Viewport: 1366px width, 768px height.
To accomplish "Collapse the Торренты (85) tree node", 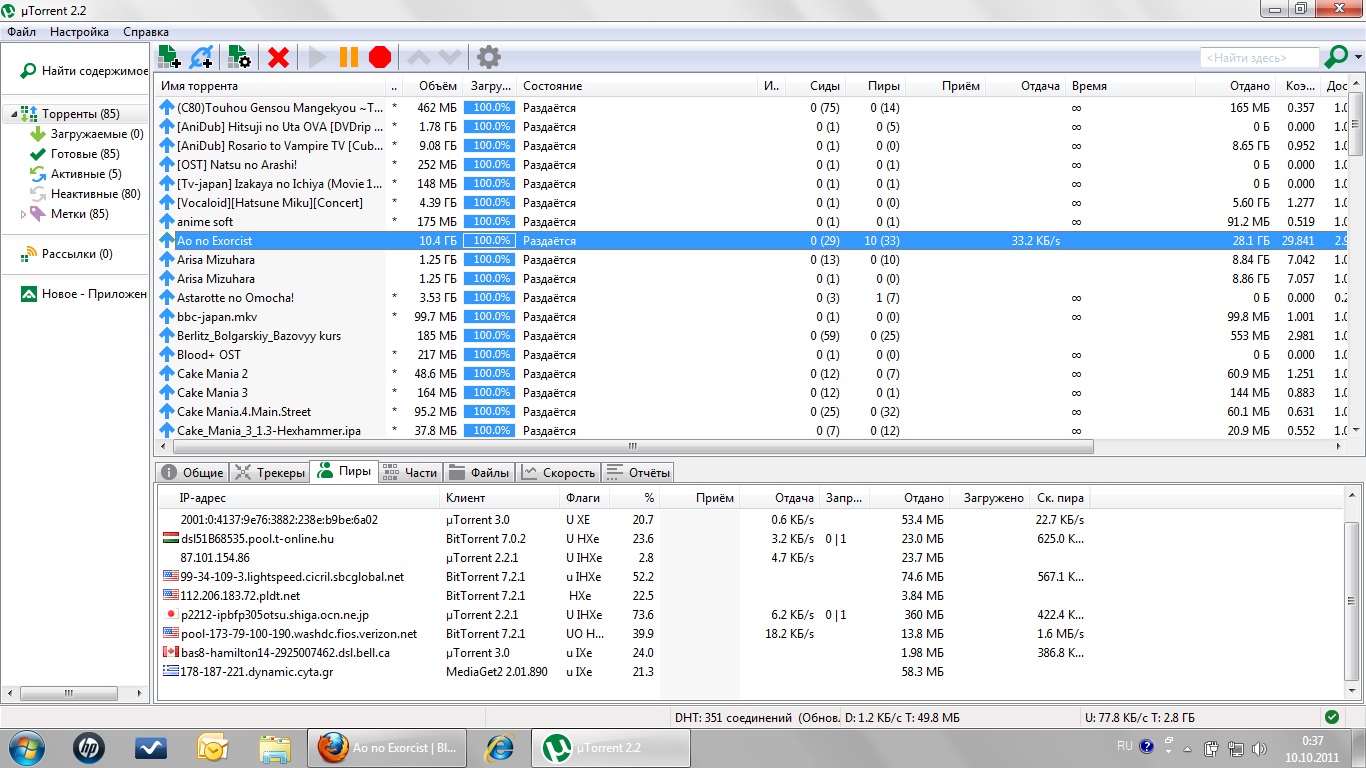I will pyautogui.click(x=14, y=114).
